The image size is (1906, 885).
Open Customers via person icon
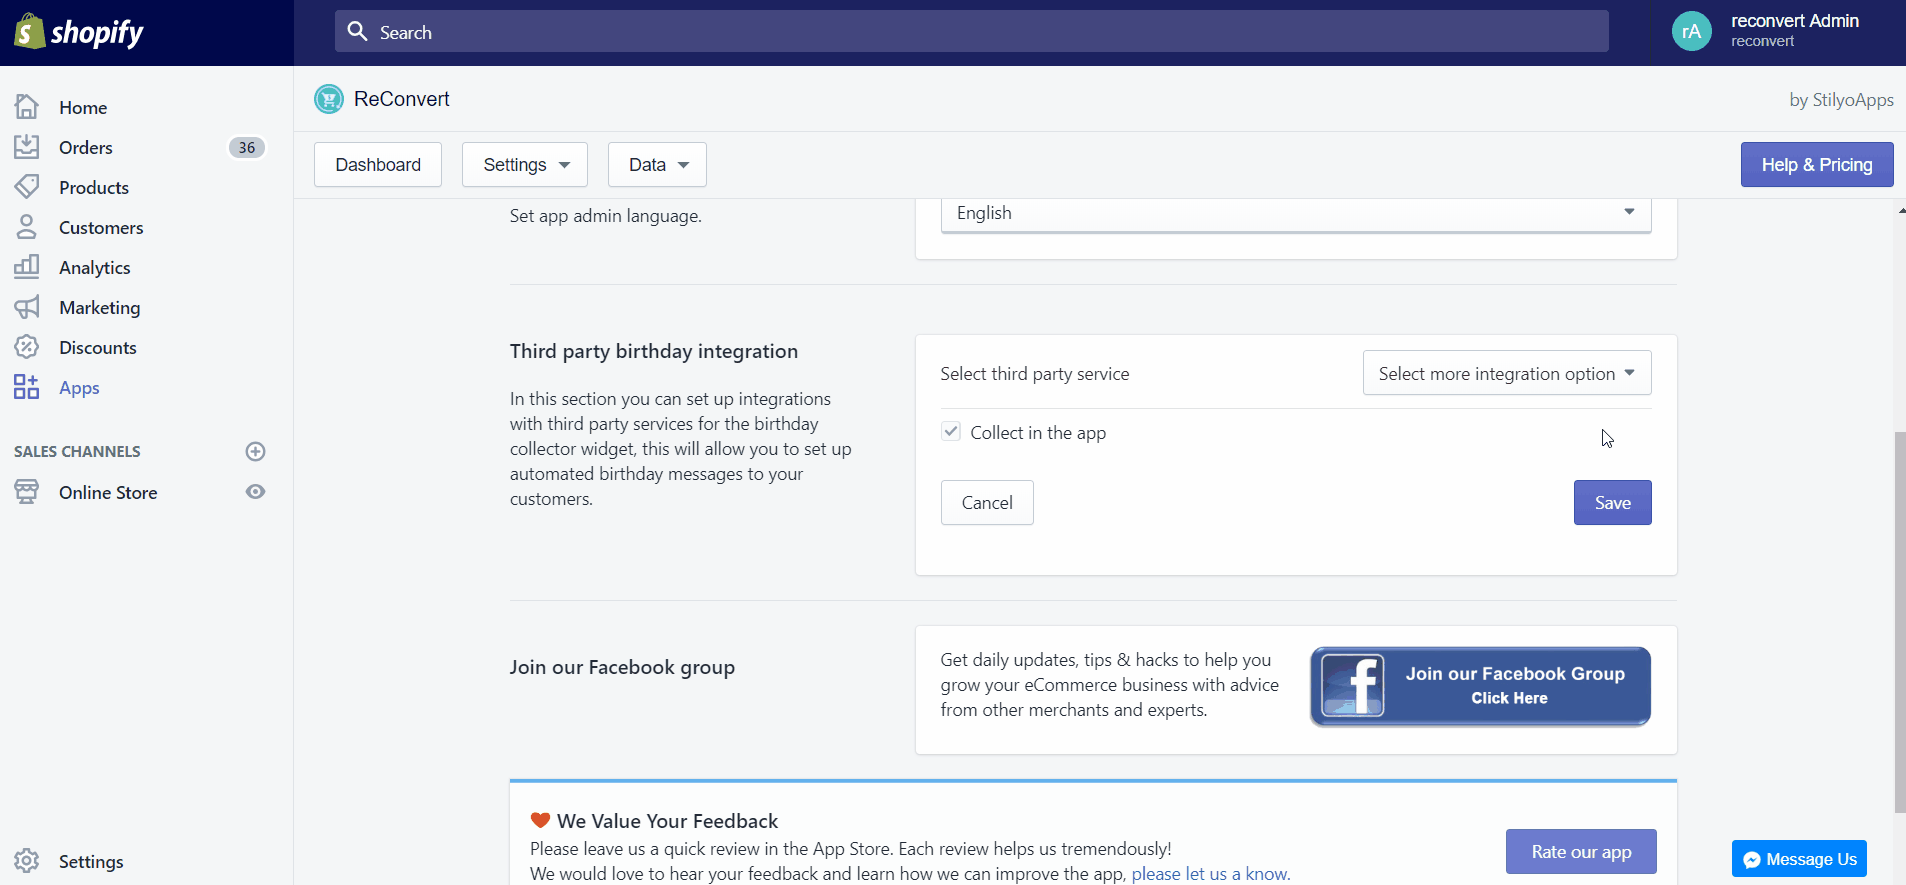pyautogui.click(x=27, y=227)
